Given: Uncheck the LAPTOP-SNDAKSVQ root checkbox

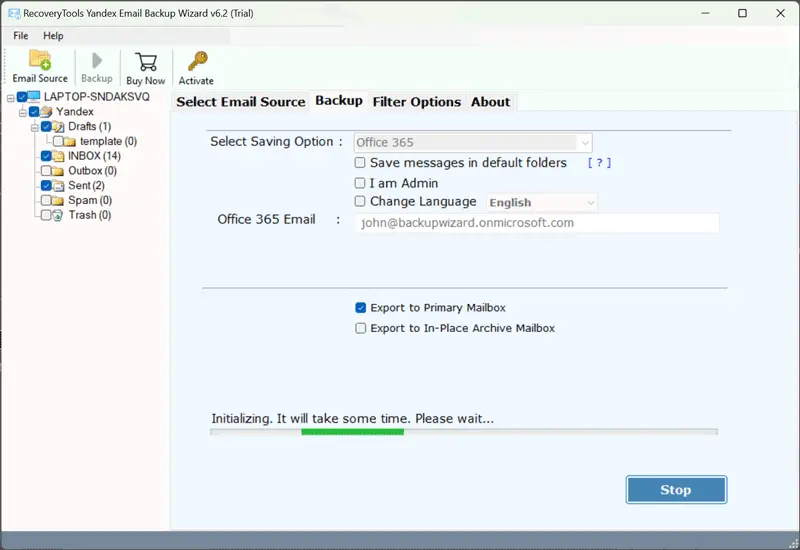Looking at the screenshot, I should click(x=22, y=96).
